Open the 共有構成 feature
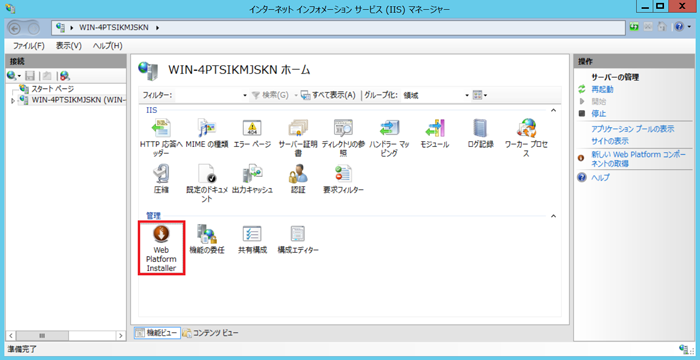Screen dimensions: 700x360 (252, 239)
